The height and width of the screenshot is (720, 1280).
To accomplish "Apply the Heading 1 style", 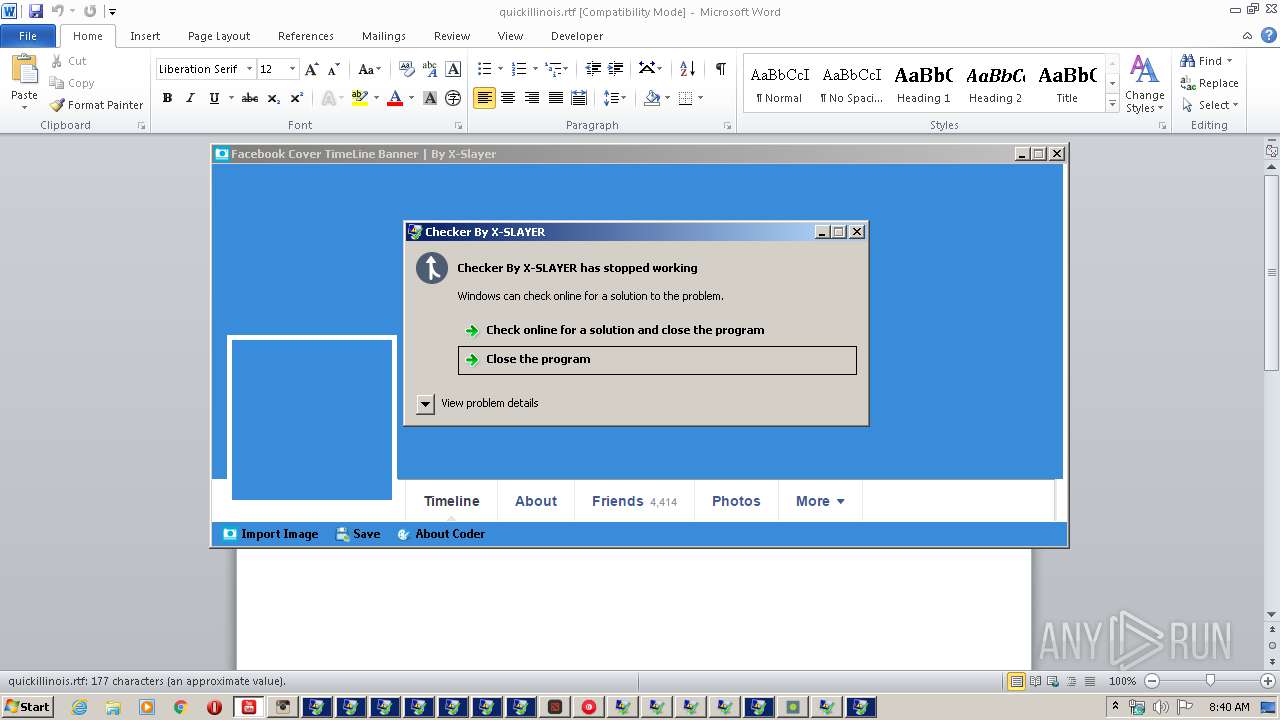I will pyautogui.click(x=924, y=84).
